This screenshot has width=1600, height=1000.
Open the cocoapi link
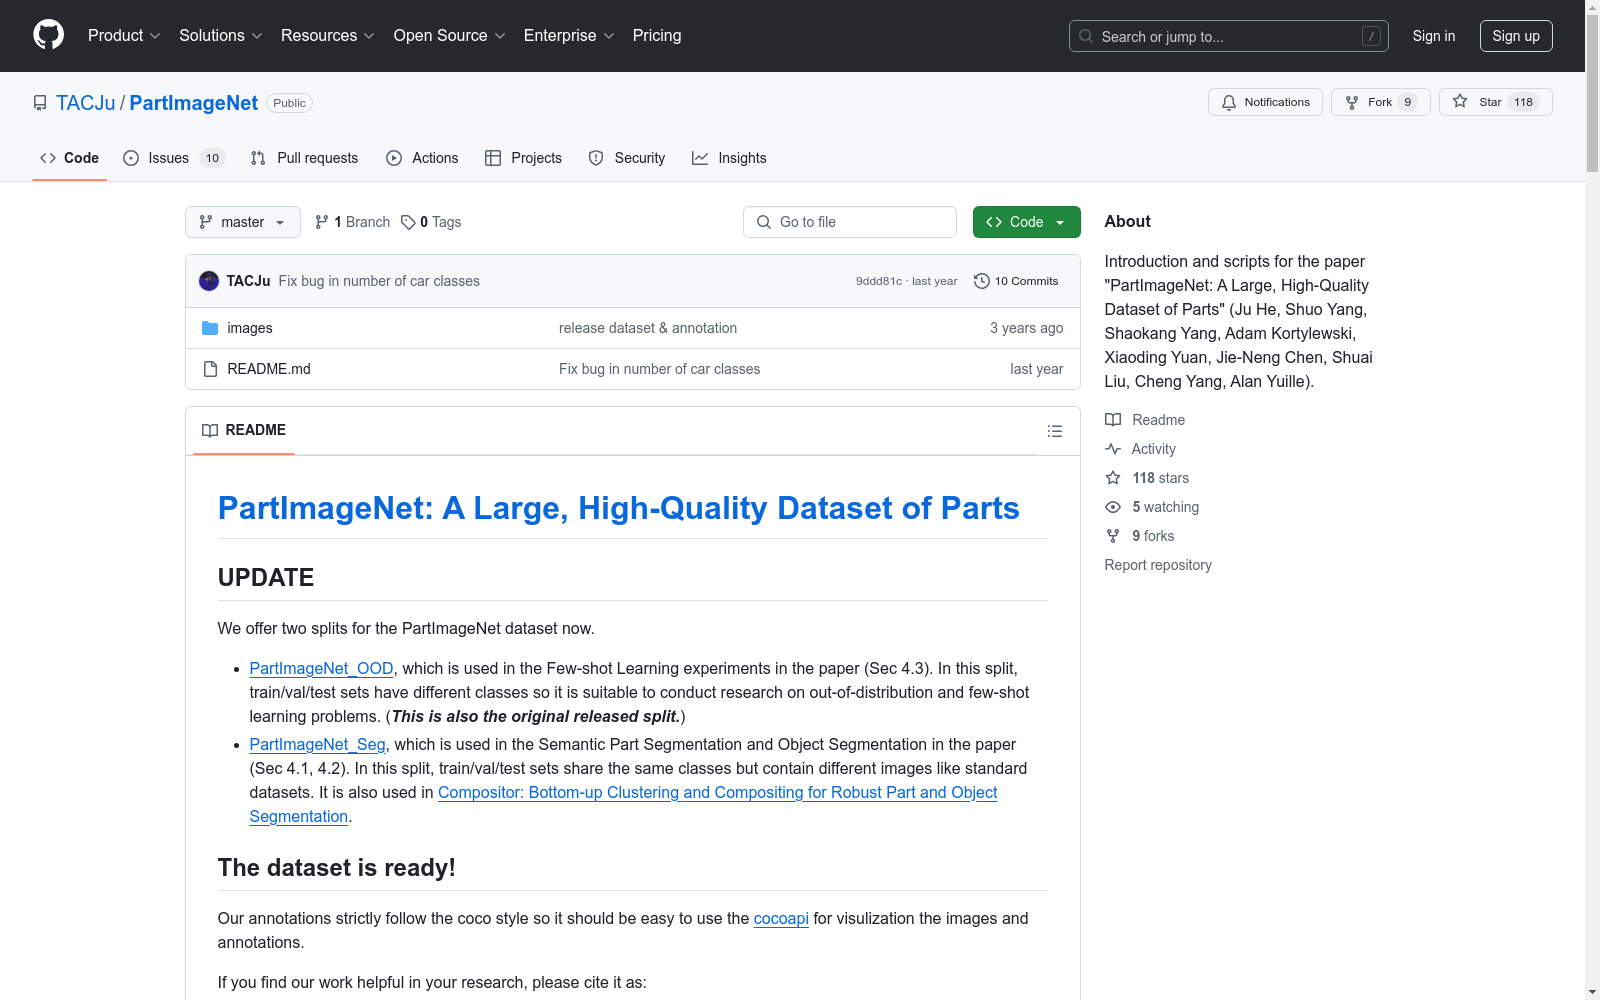[x=781, y=918]
